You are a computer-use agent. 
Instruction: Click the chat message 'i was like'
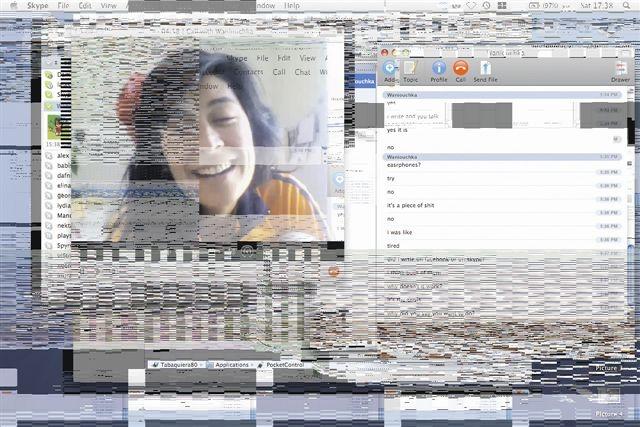(399, 232)
